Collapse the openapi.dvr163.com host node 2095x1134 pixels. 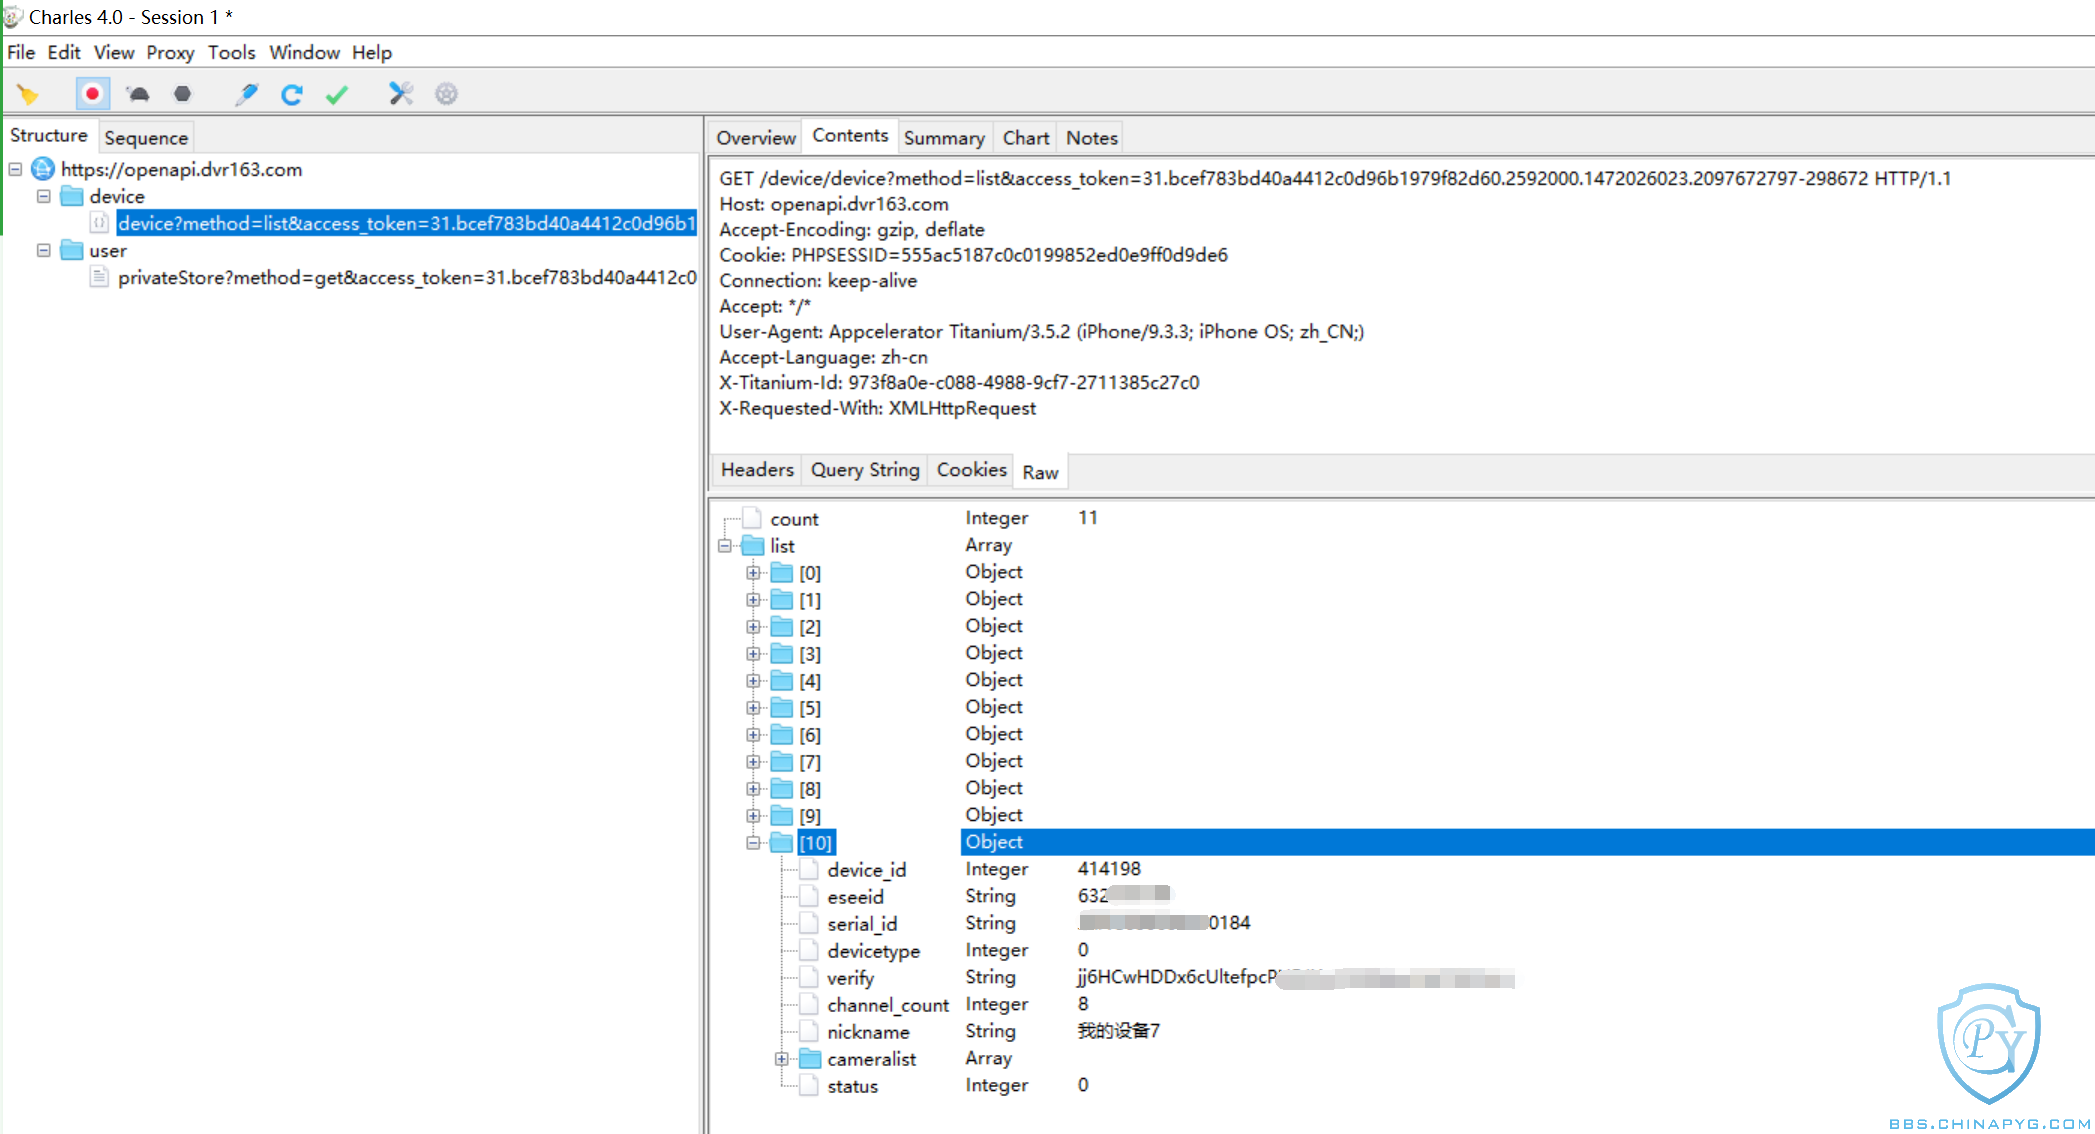[16, 169]
